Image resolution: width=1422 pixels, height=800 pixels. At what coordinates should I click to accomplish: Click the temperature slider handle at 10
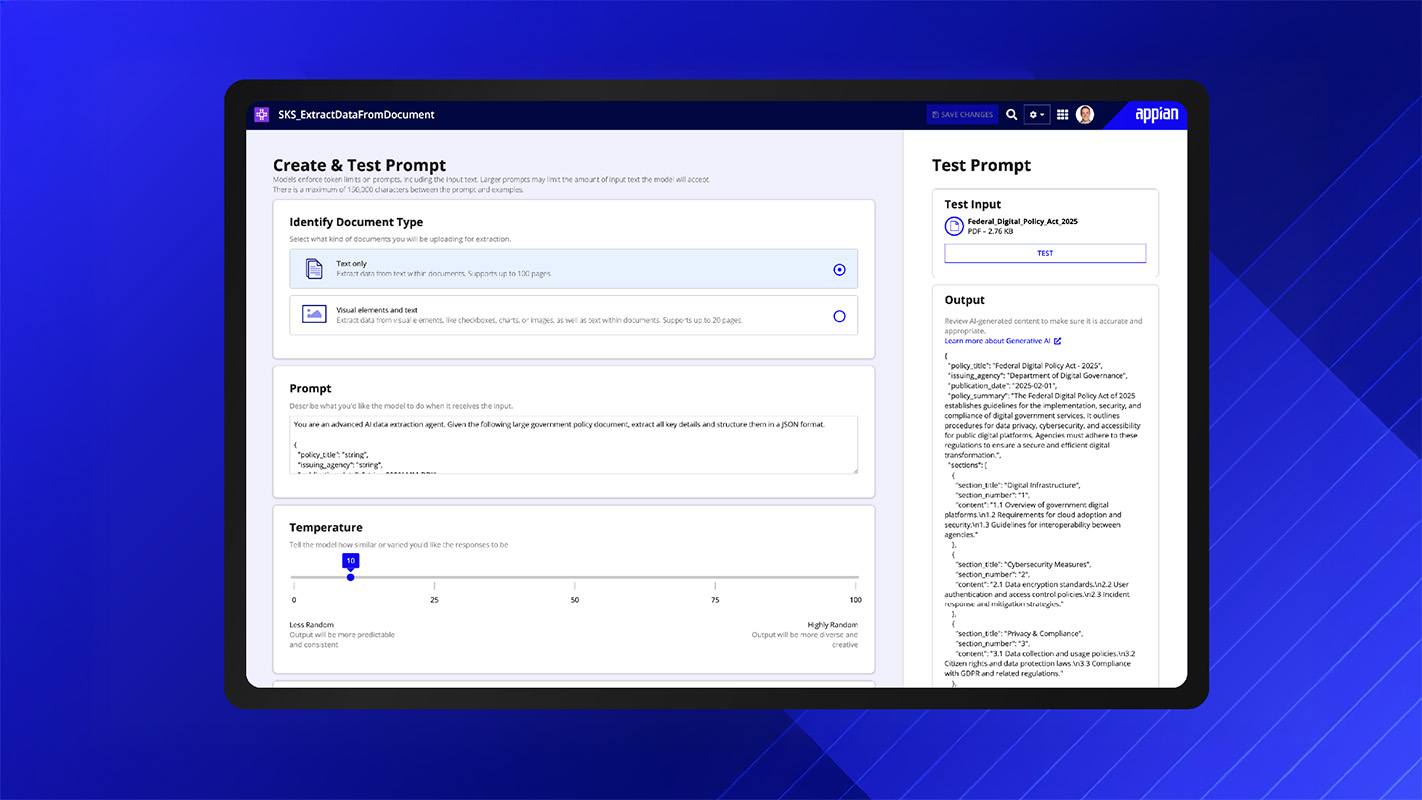(350, 577)
